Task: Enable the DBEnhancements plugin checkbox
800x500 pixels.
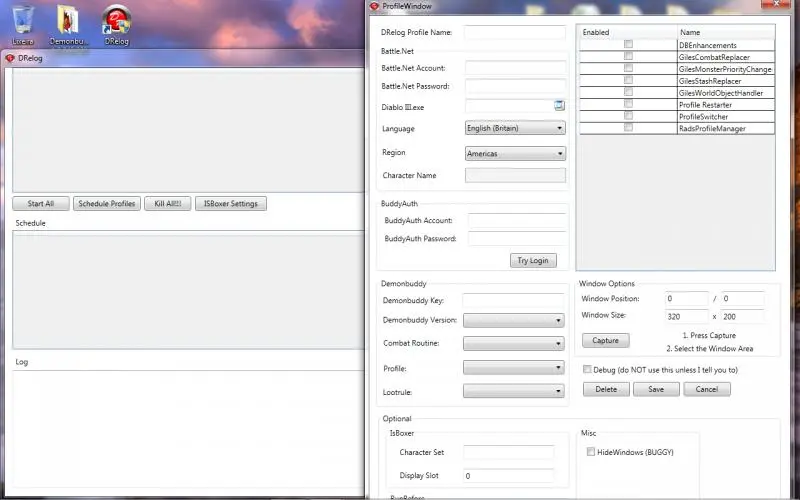Action: point(628,44)
